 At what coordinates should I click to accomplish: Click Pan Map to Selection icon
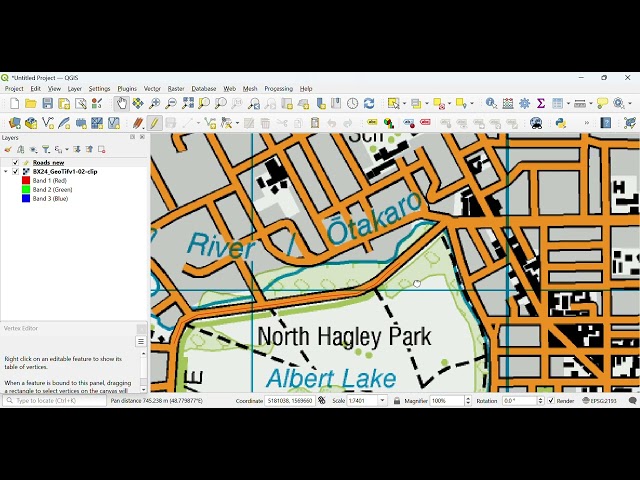click(x=138, y=104)
